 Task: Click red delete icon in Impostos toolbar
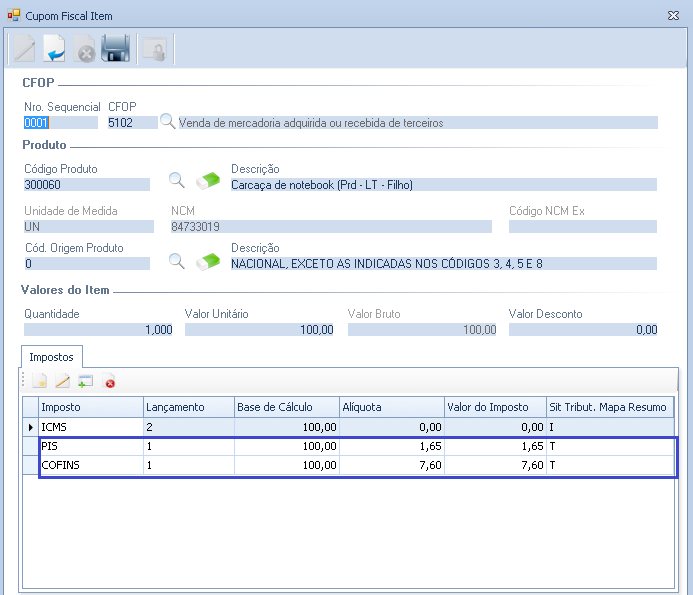tap(110, 381)
